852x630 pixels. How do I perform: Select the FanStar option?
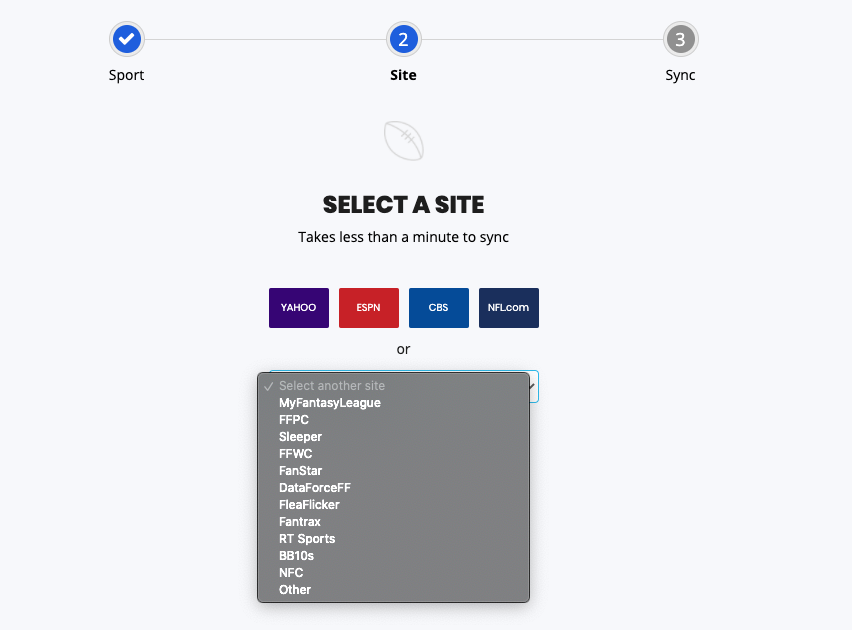(393, 471)
